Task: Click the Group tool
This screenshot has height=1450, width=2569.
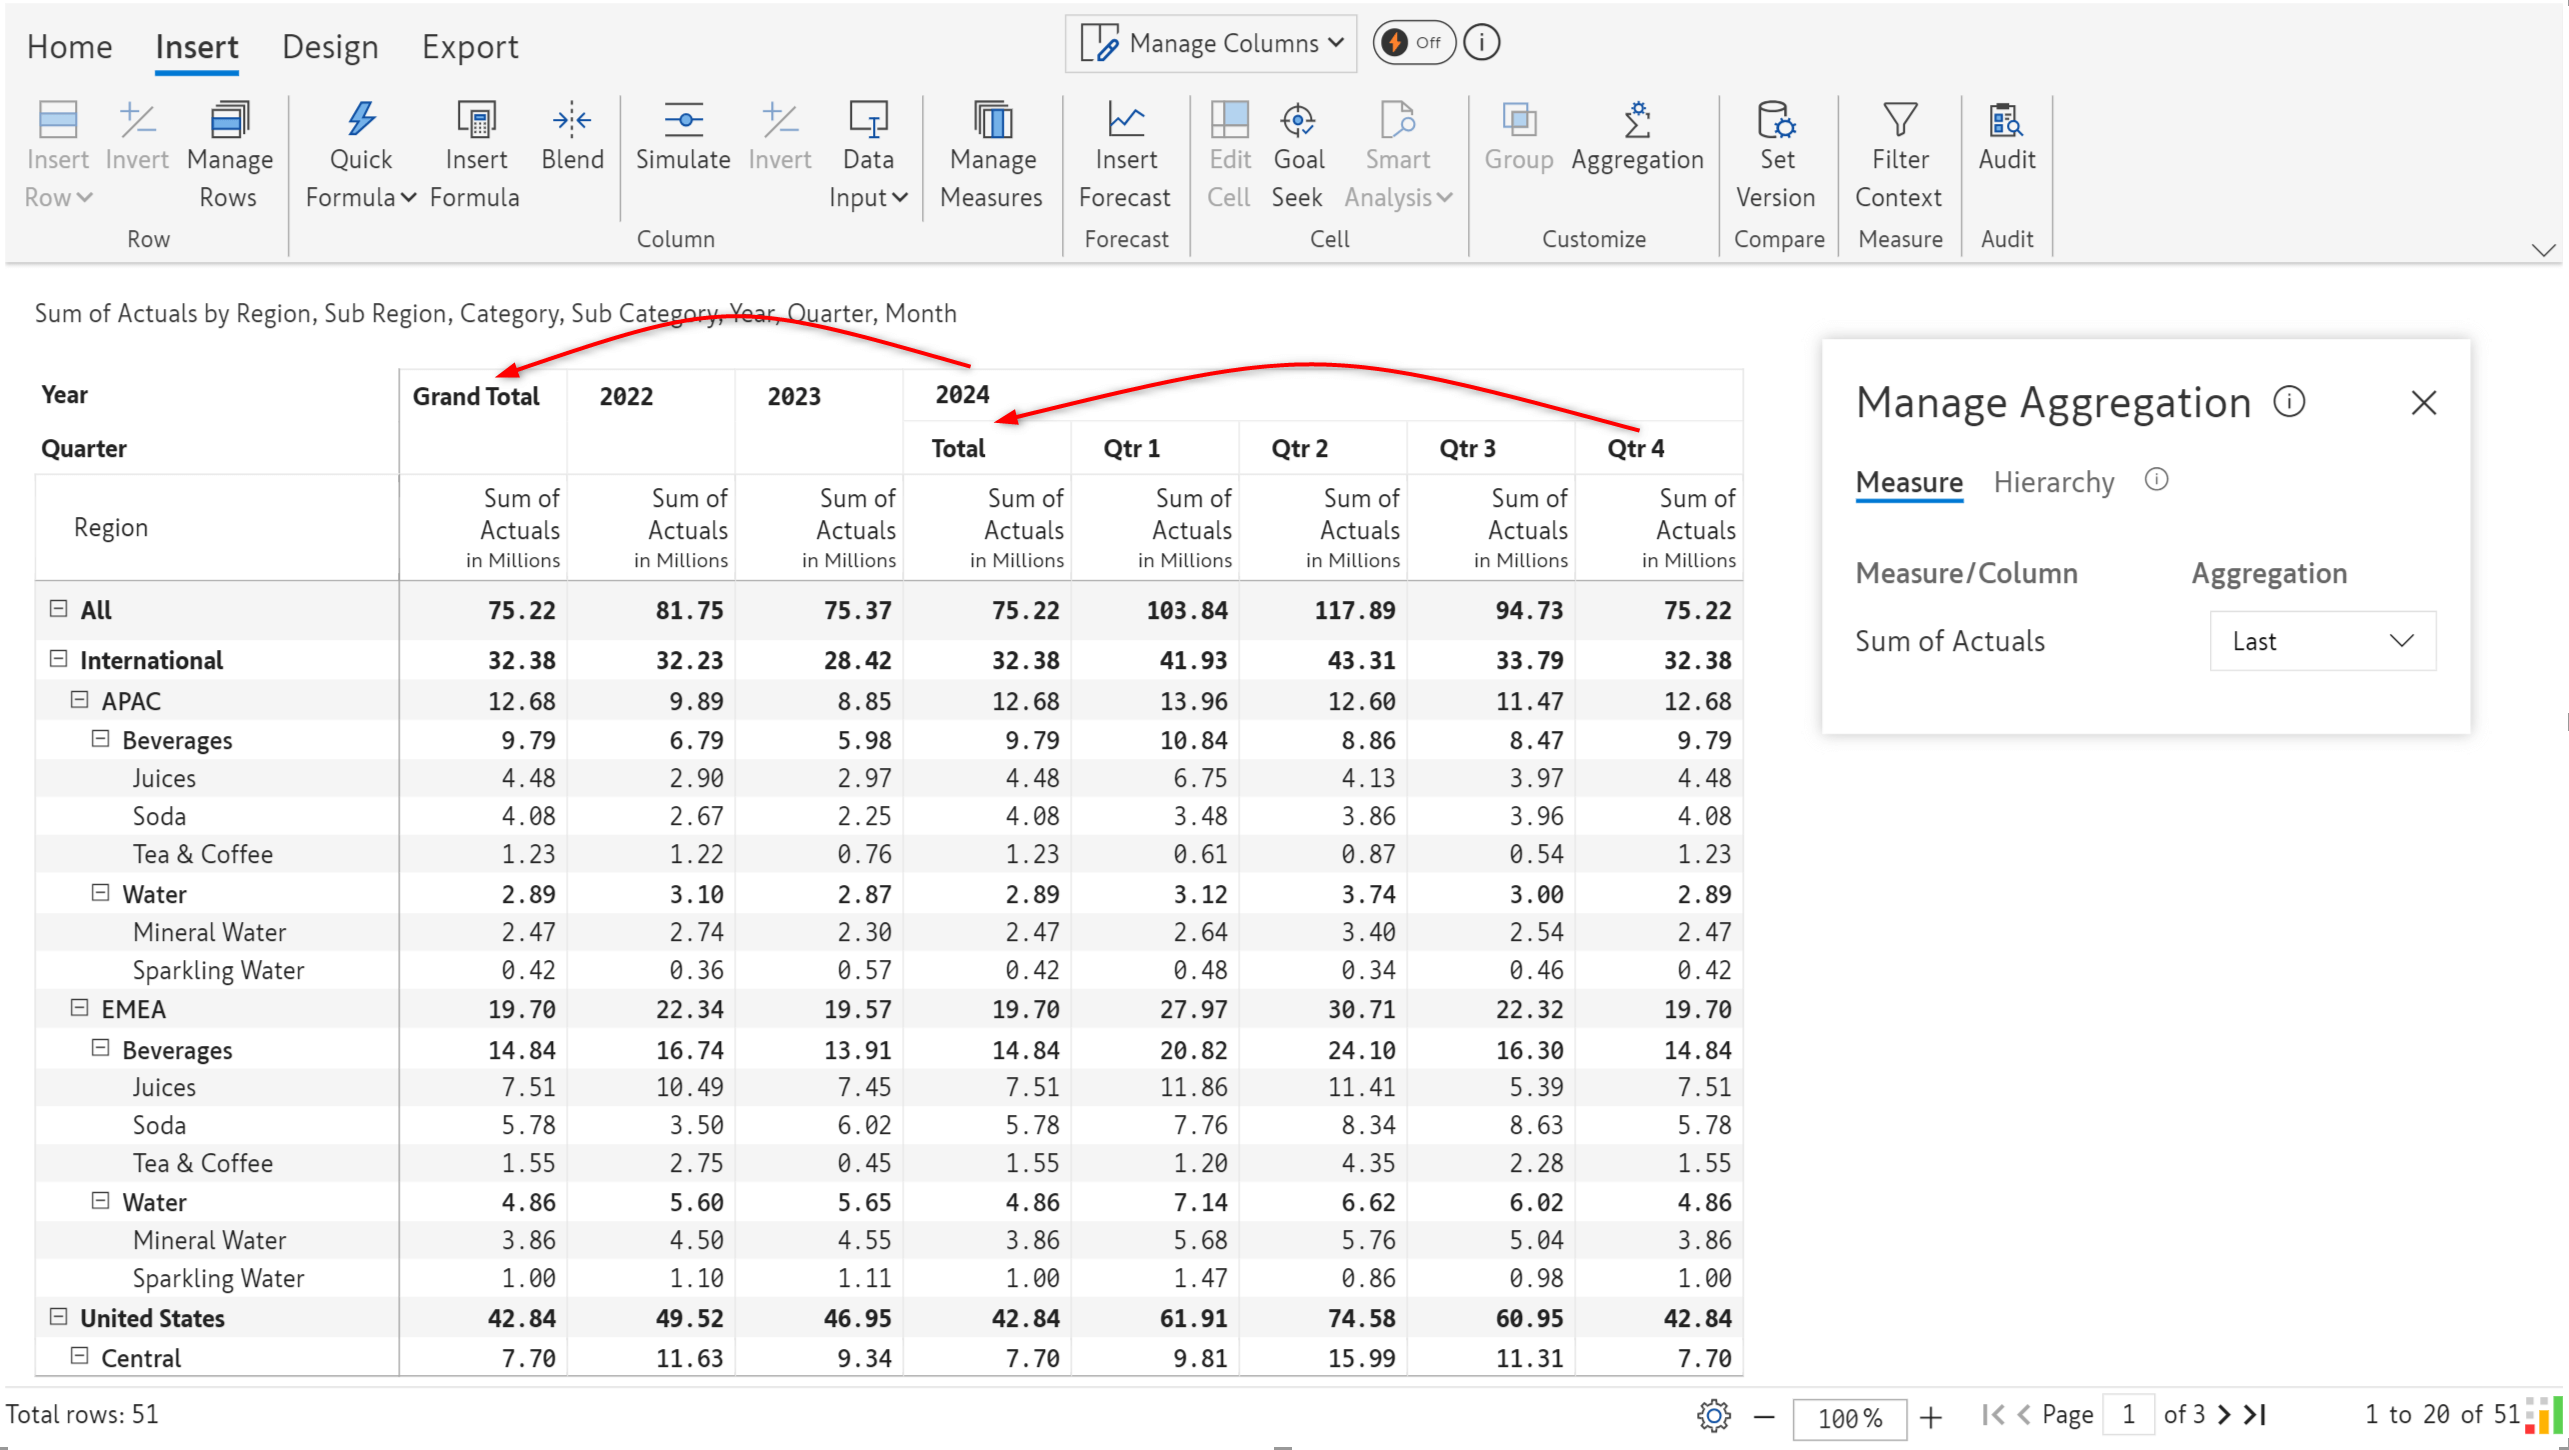Action: [1518, 137]
